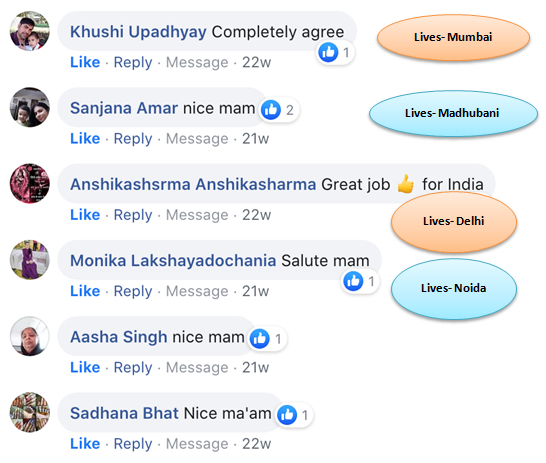Like Khushi Upadhyay's comment
The image size is (546, 463).
click(85, 62)
